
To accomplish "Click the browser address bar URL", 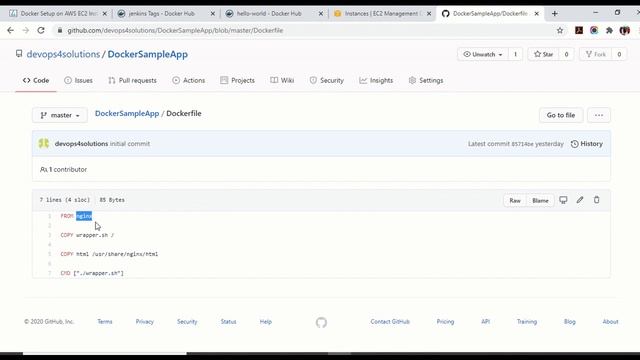I will pos(175,30).
